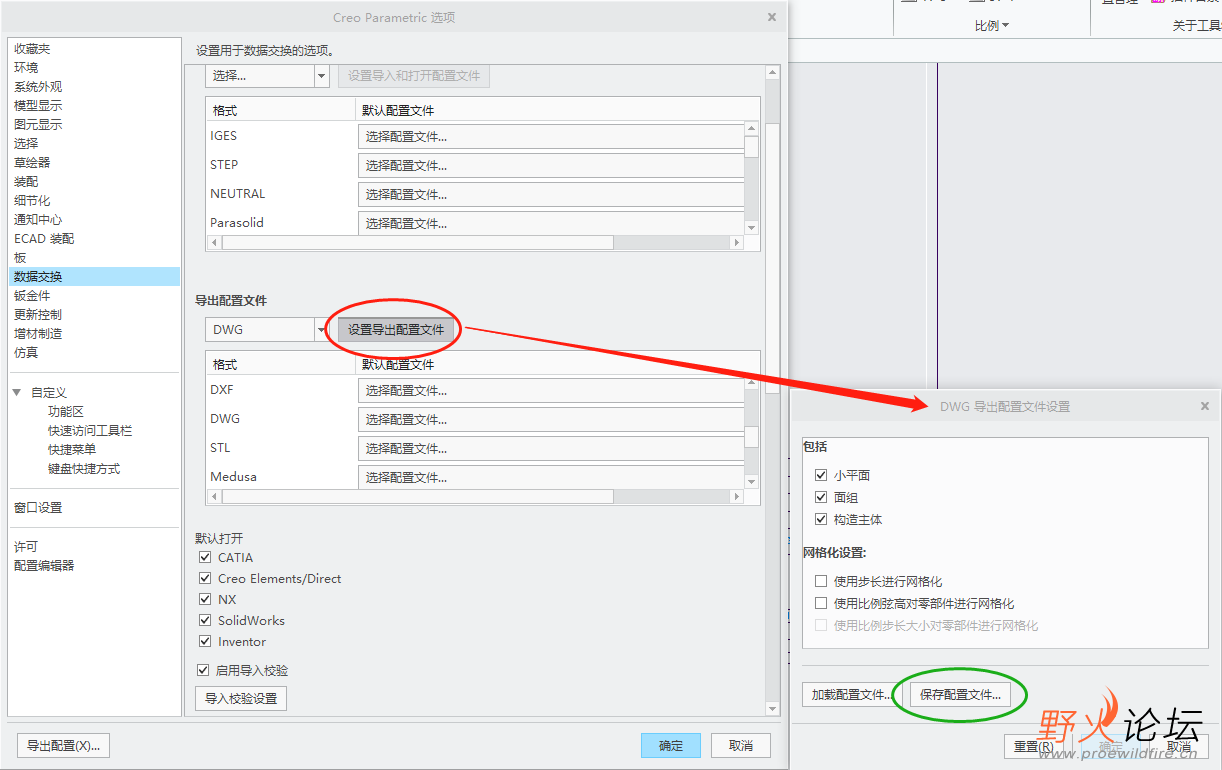
Task: Expand 比例 ribbon group dropdown
Action: (x=992, y=26)
